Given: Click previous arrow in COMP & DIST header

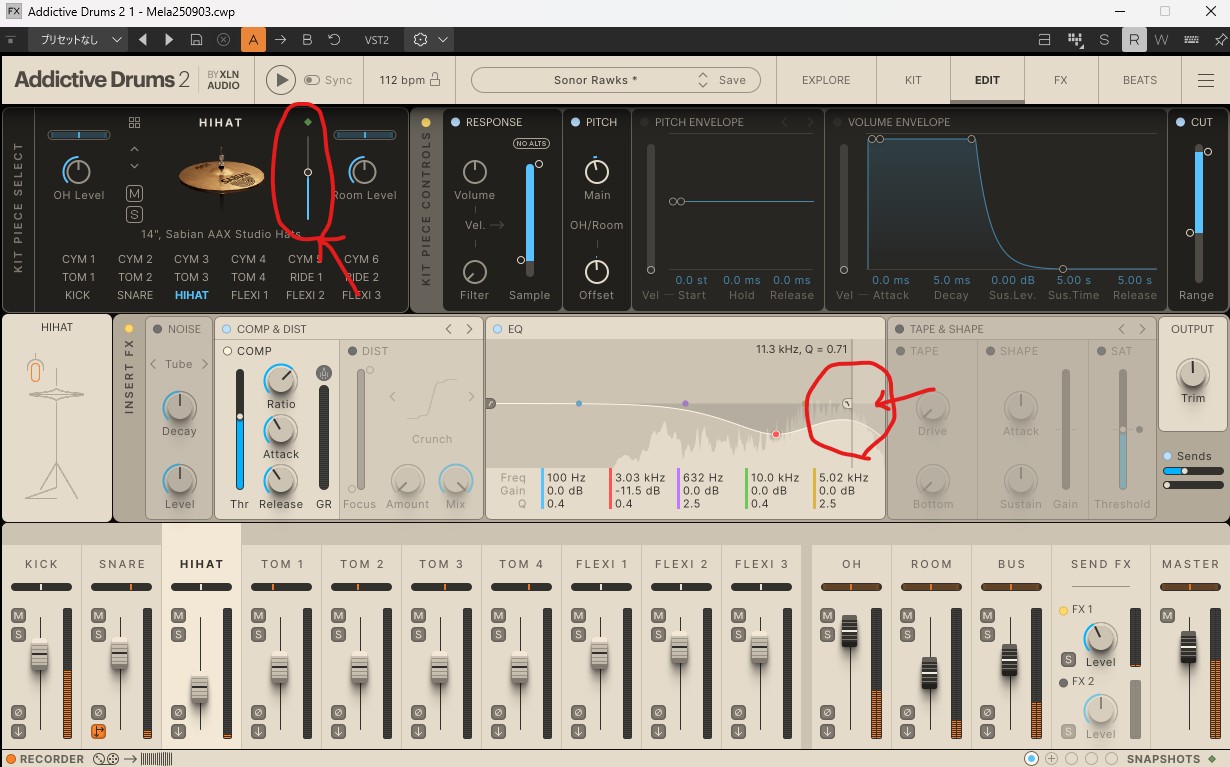Looking at the screenshot, I should 448,329.
